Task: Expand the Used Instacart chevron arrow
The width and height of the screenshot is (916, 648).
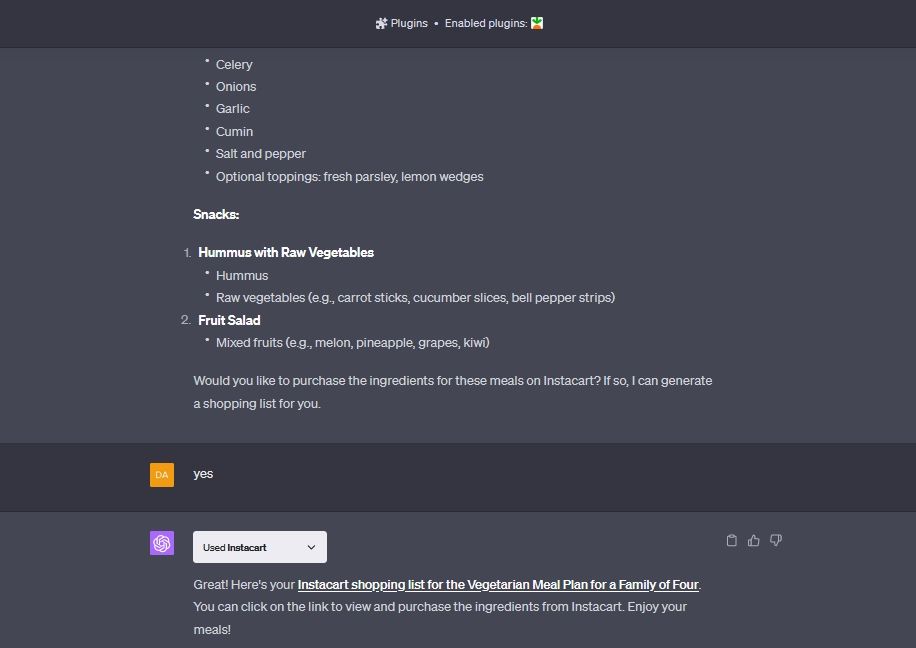Action: tap(311, 547)
